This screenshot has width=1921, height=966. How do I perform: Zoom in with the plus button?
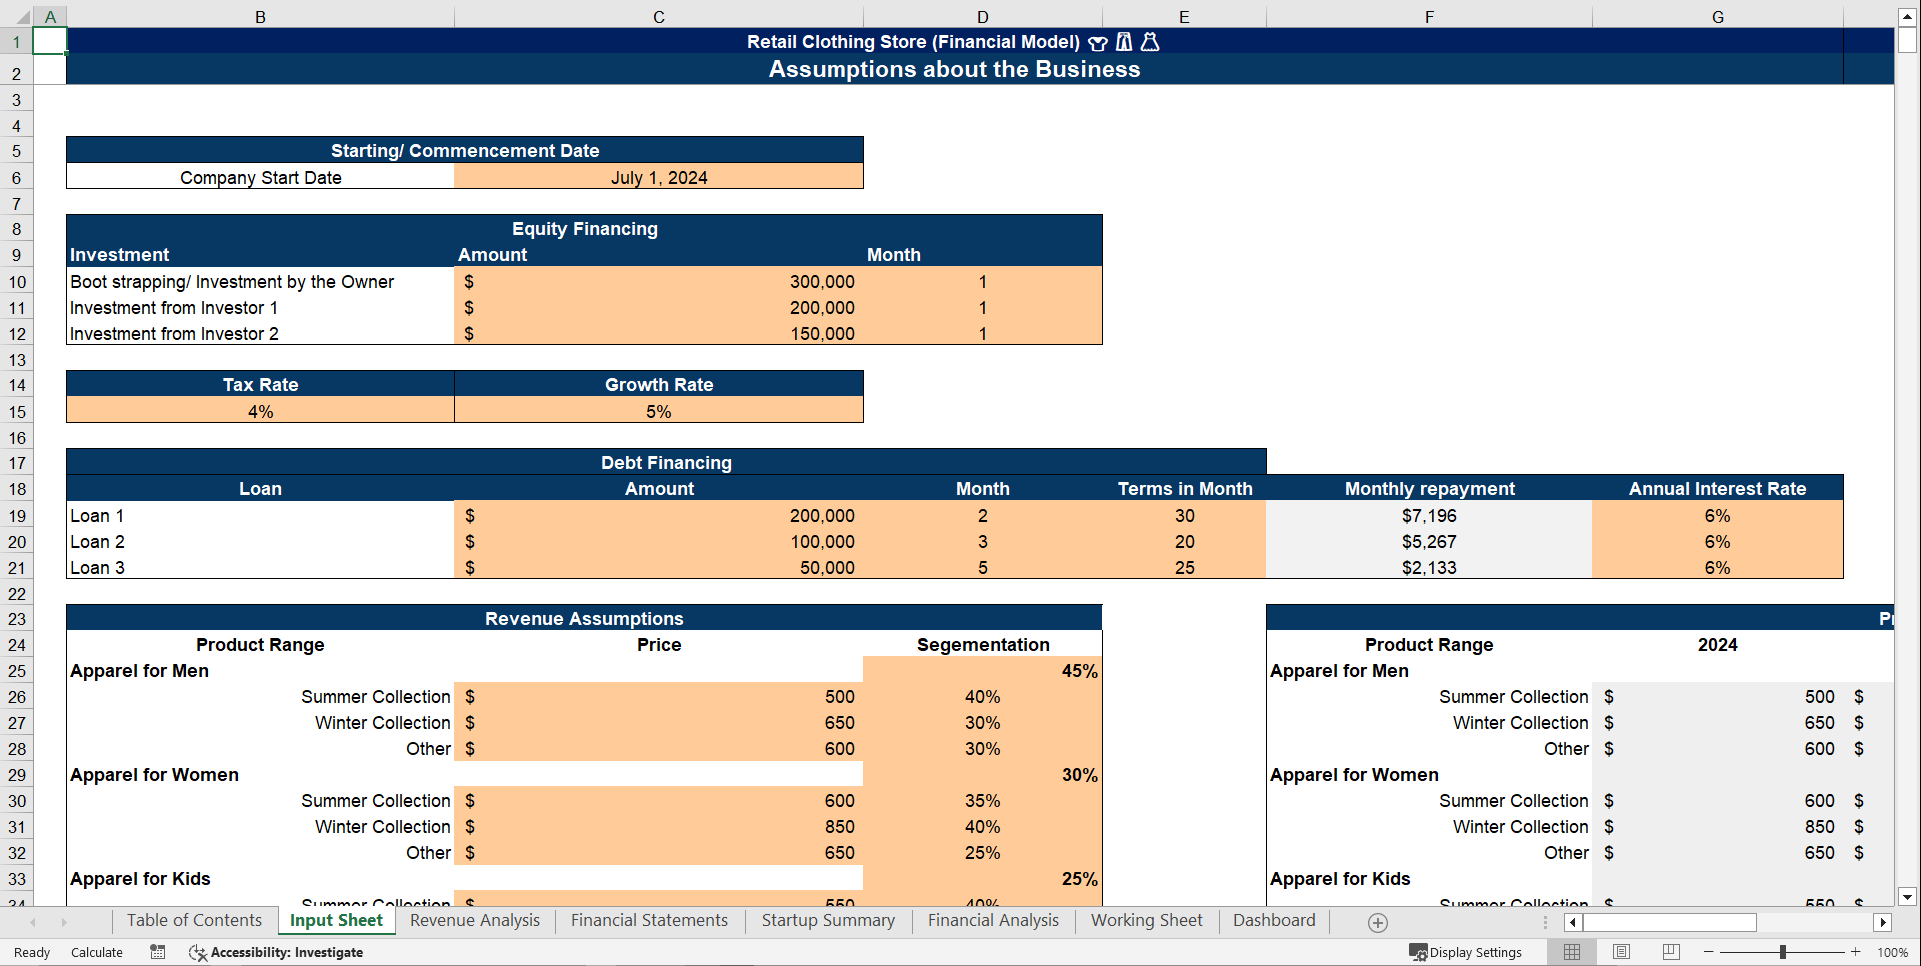click(x=1856, y=952)
